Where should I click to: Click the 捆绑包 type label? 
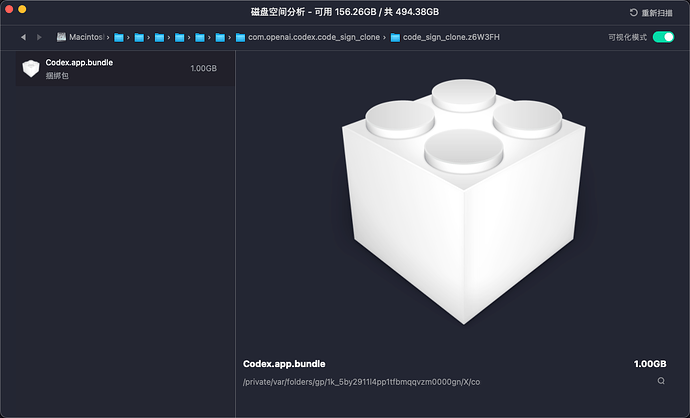coord(57,76)
